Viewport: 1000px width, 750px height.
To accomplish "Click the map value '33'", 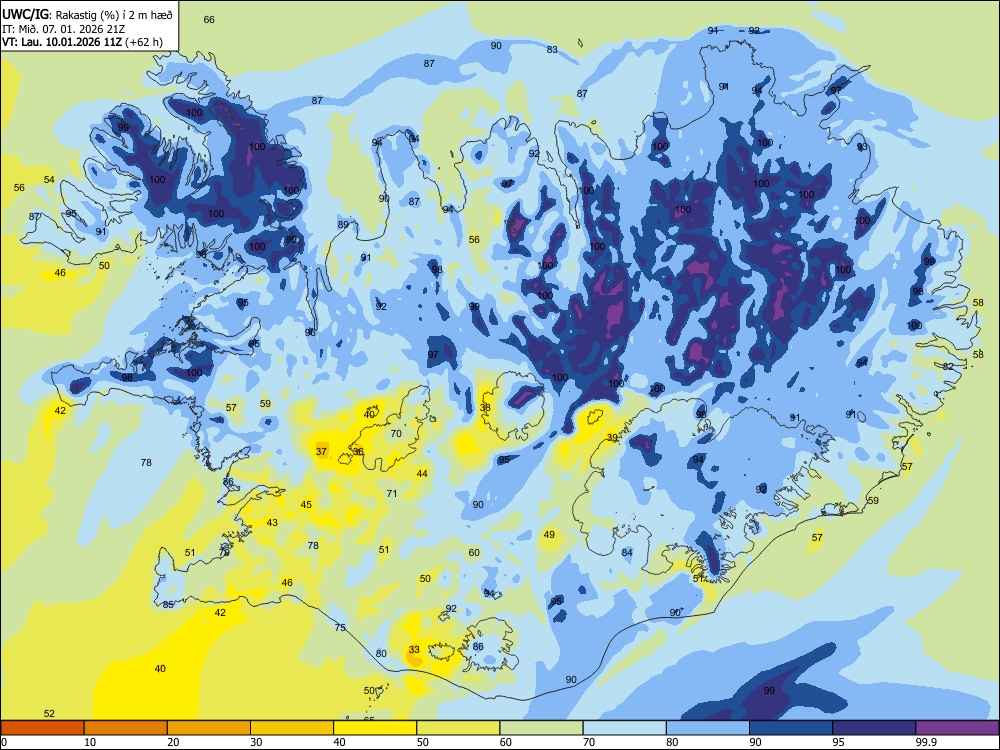I will point(415,650).
